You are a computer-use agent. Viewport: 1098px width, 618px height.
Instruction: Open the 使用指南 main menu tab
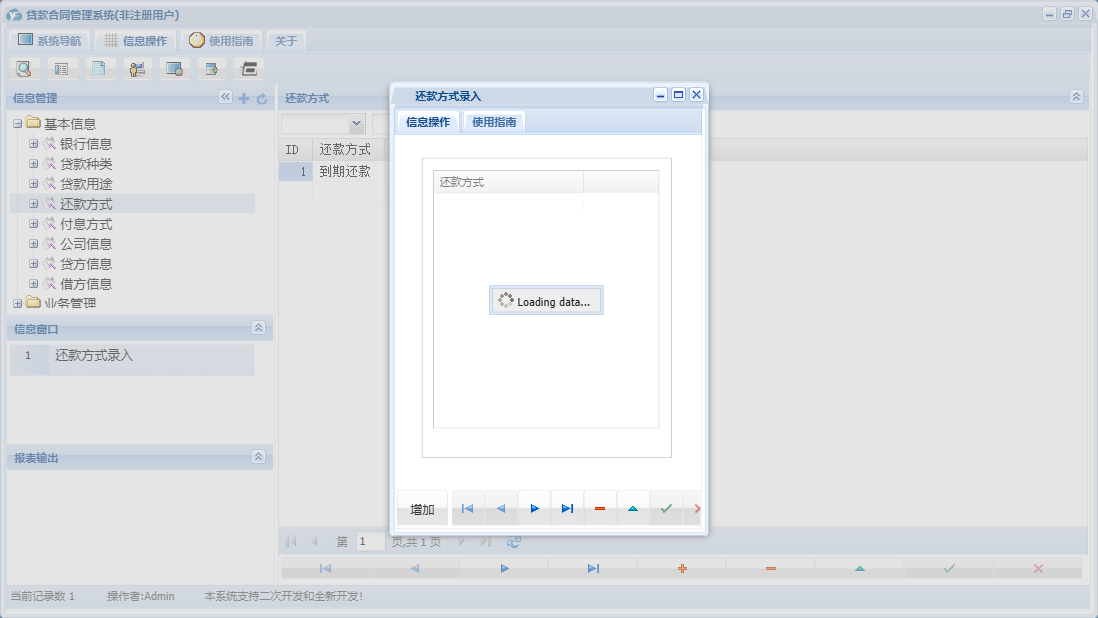tap(221, 41)
